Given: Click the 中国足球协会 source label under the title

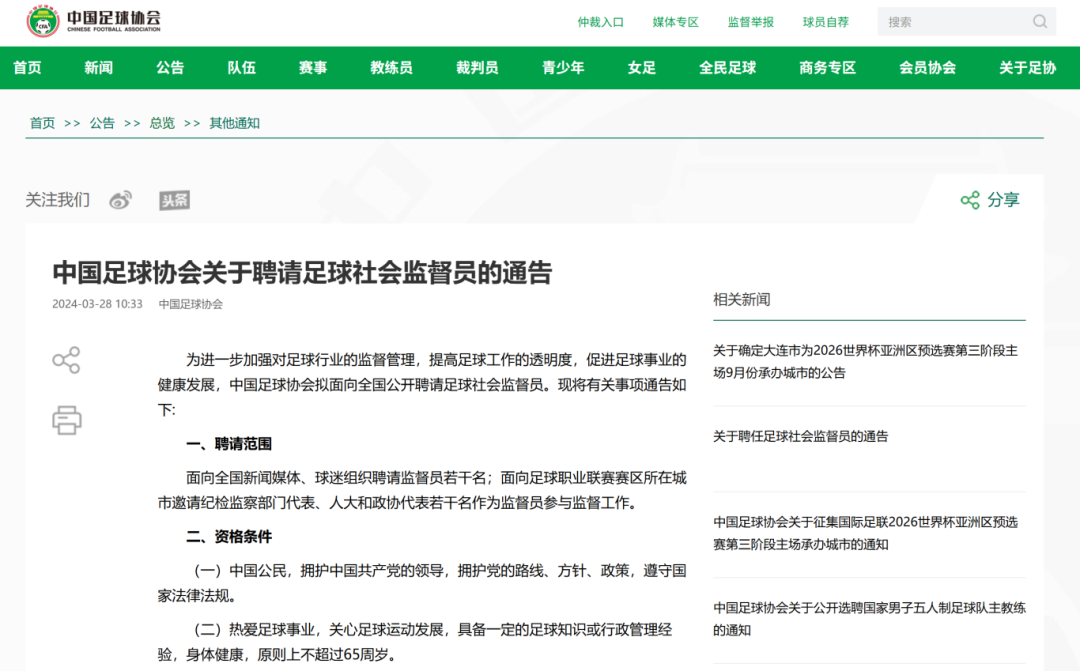Looking at the screenshot, I should pos(191,304).
